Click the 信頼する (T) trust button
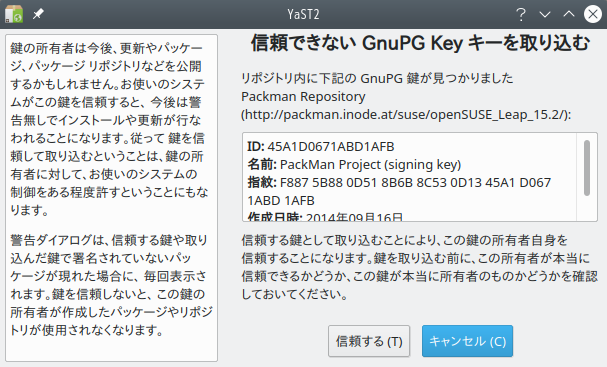Image resolution: width=607 pixels, height=367 pixels. (369, 341)
